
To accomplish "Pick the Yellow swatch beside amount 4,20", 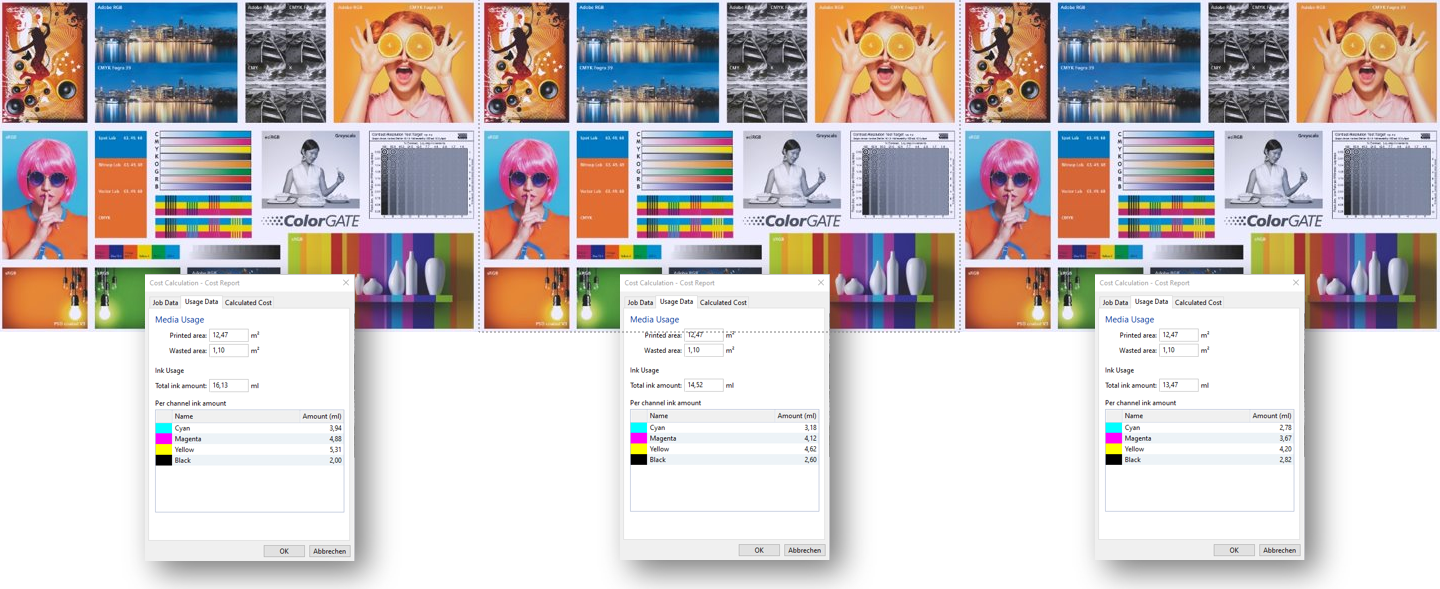I will click(1113, 449).
